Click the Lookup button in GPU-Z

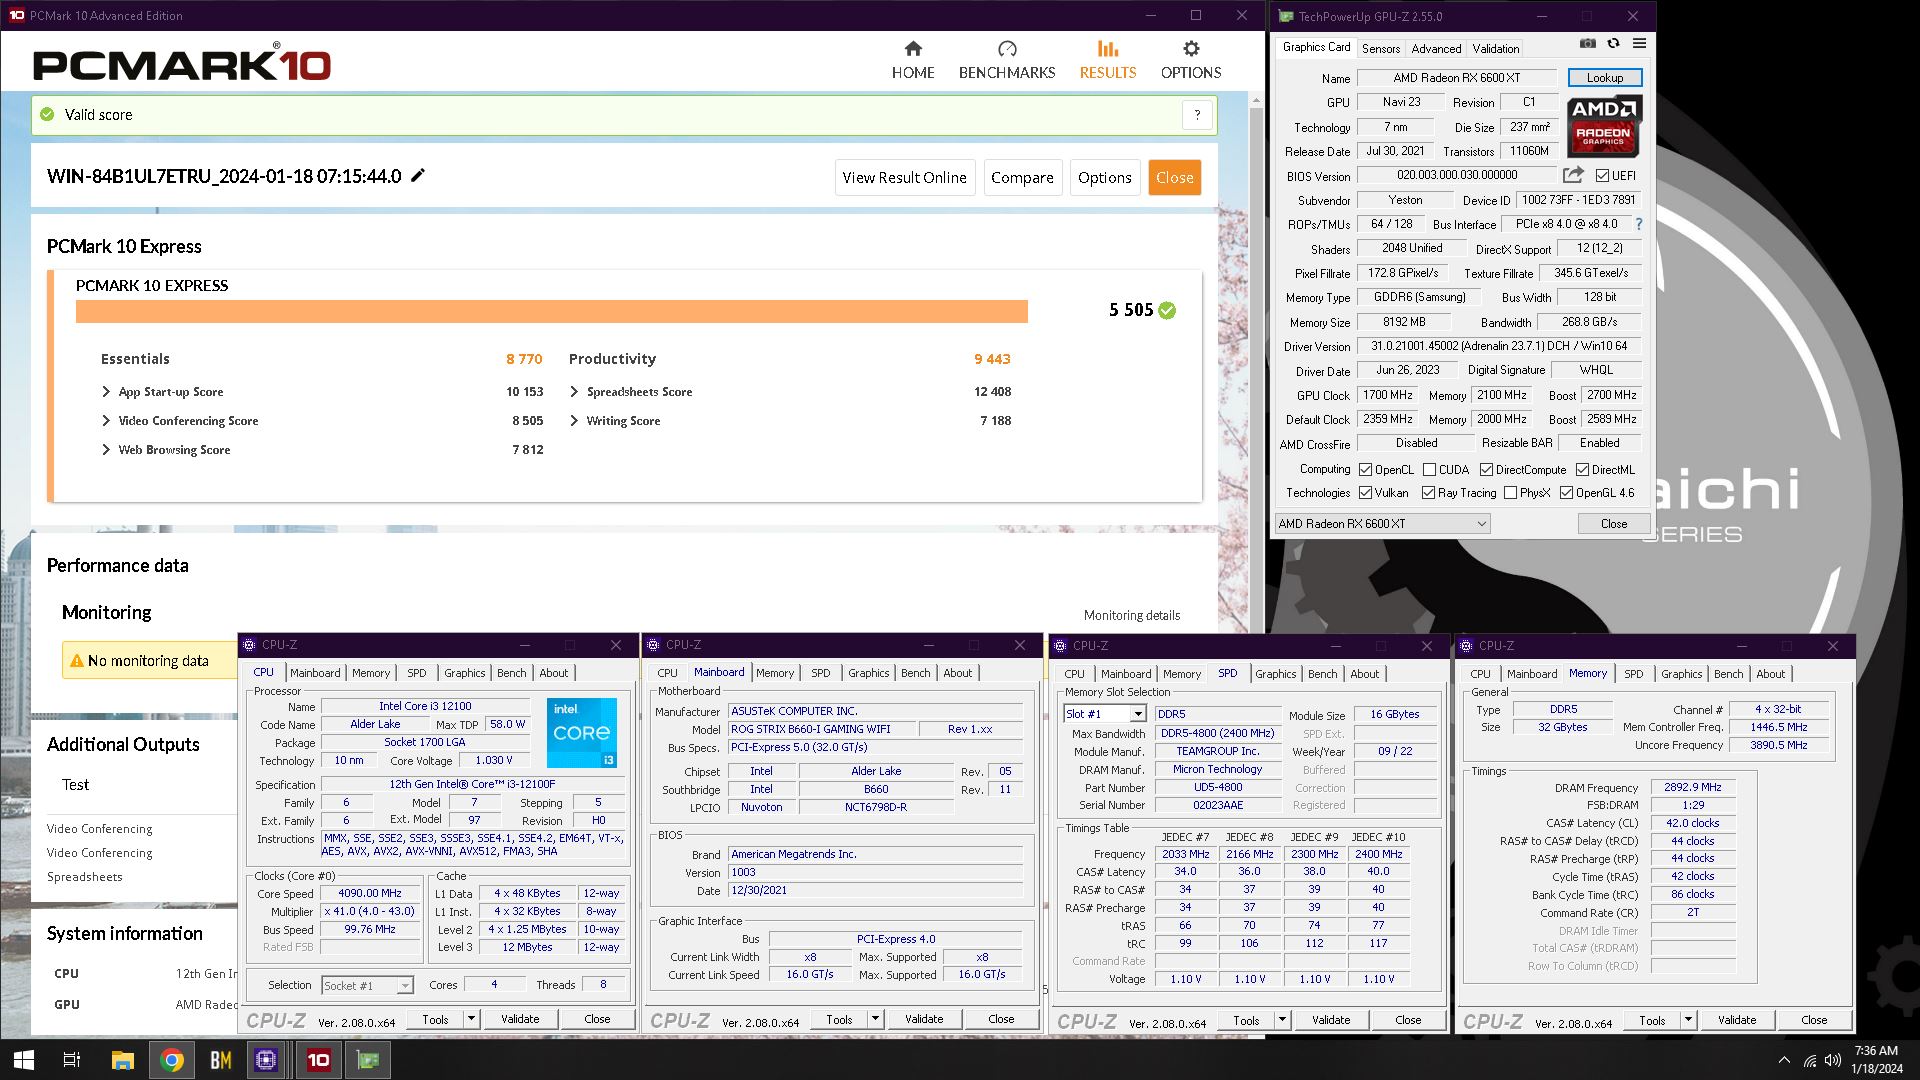click(1604, 77)
